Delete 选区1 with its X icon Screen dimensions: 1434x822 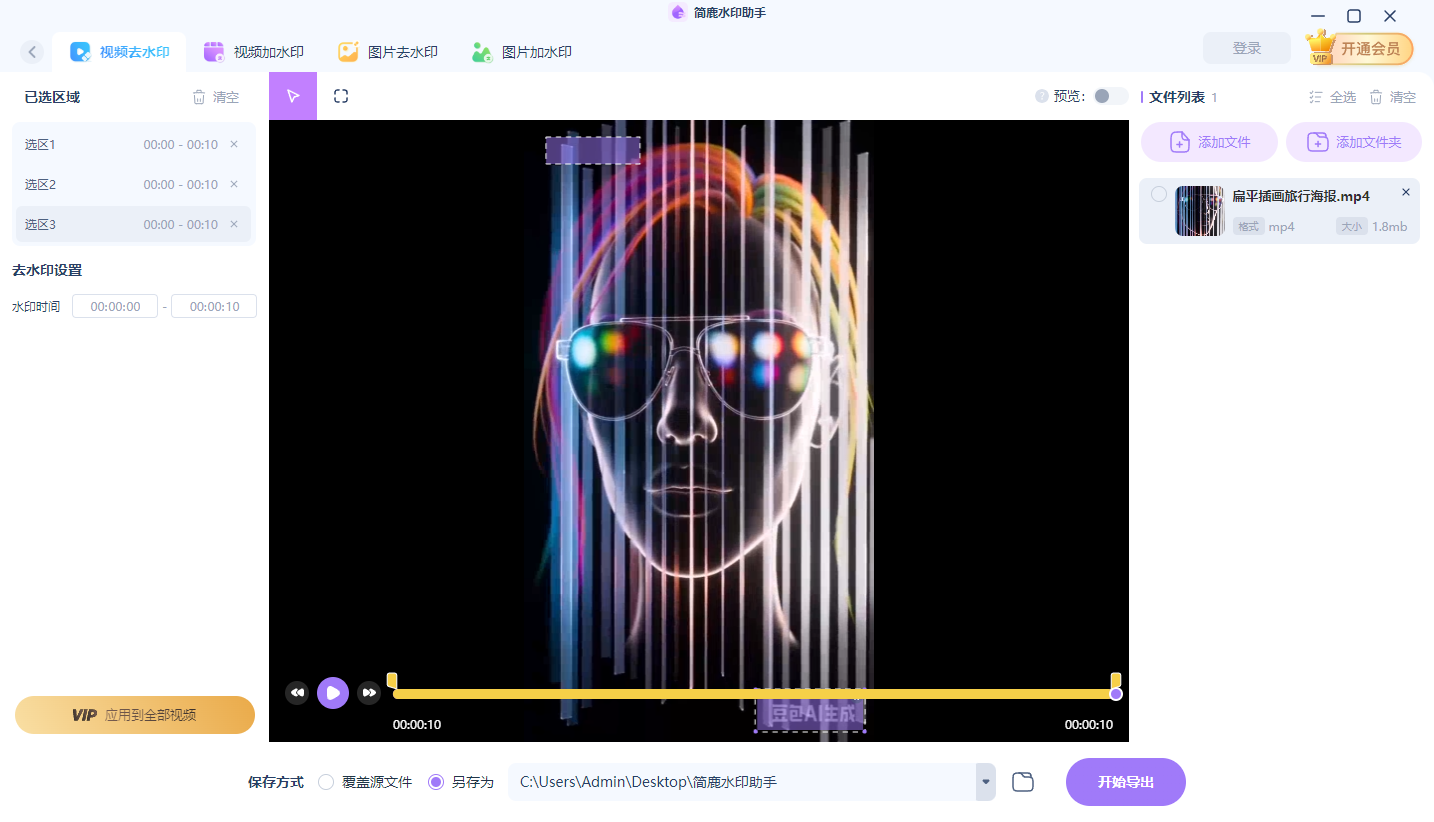pyautogui.click(x=234, y=144)
